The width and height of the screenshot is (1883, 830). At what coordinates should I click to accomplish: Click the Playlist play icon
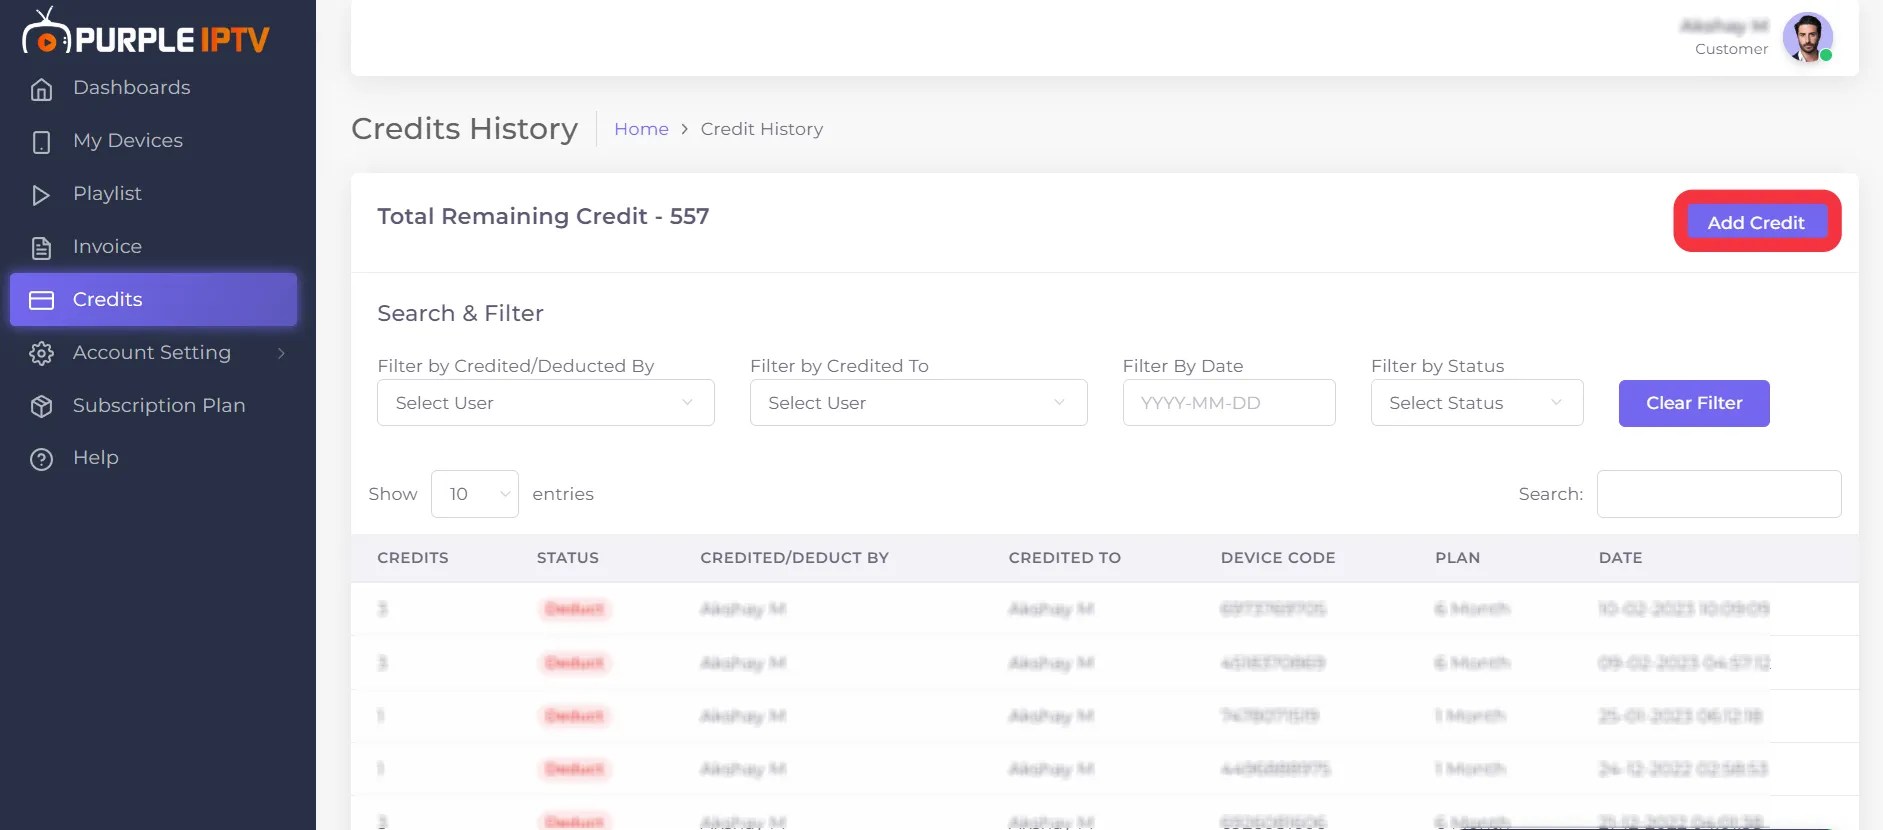pos(41,195)
